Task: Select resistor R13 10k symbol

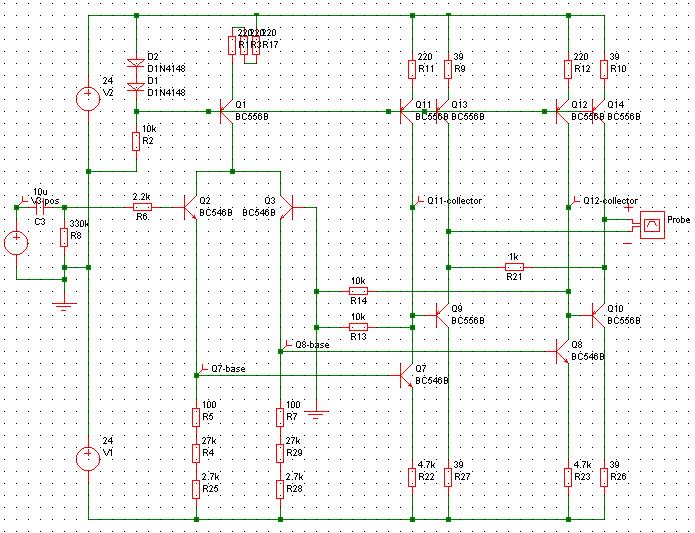Action: (x=358, y=327)
